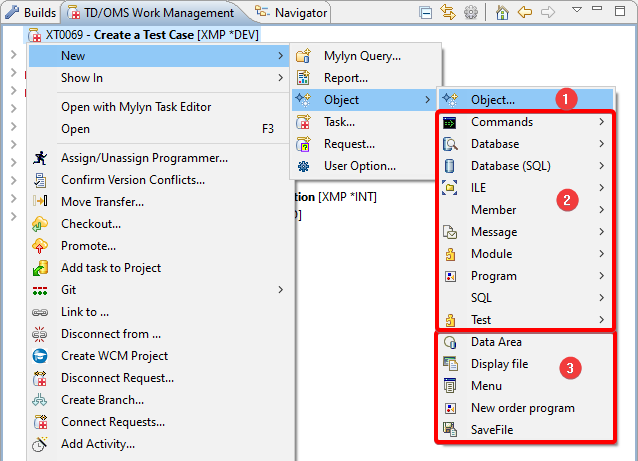Screen dimensions: 638x461
Task: Select Mylyn Query... from New menu
Action: [361, 56]
